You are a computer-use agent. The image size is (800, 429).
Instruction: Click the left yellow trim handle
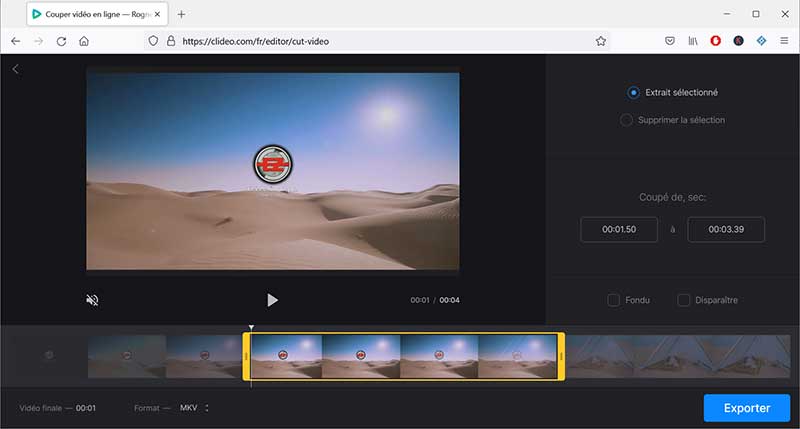(246, 357)
